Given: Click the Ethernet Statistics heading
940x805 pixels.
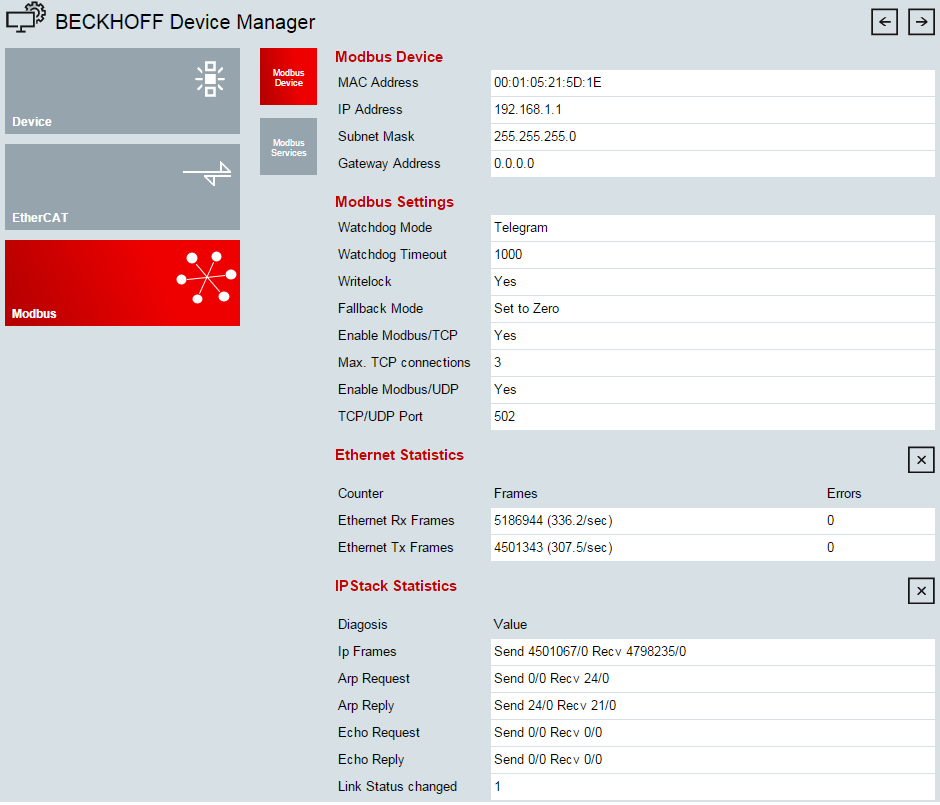Looking at the screenshot, I should 399,455.
